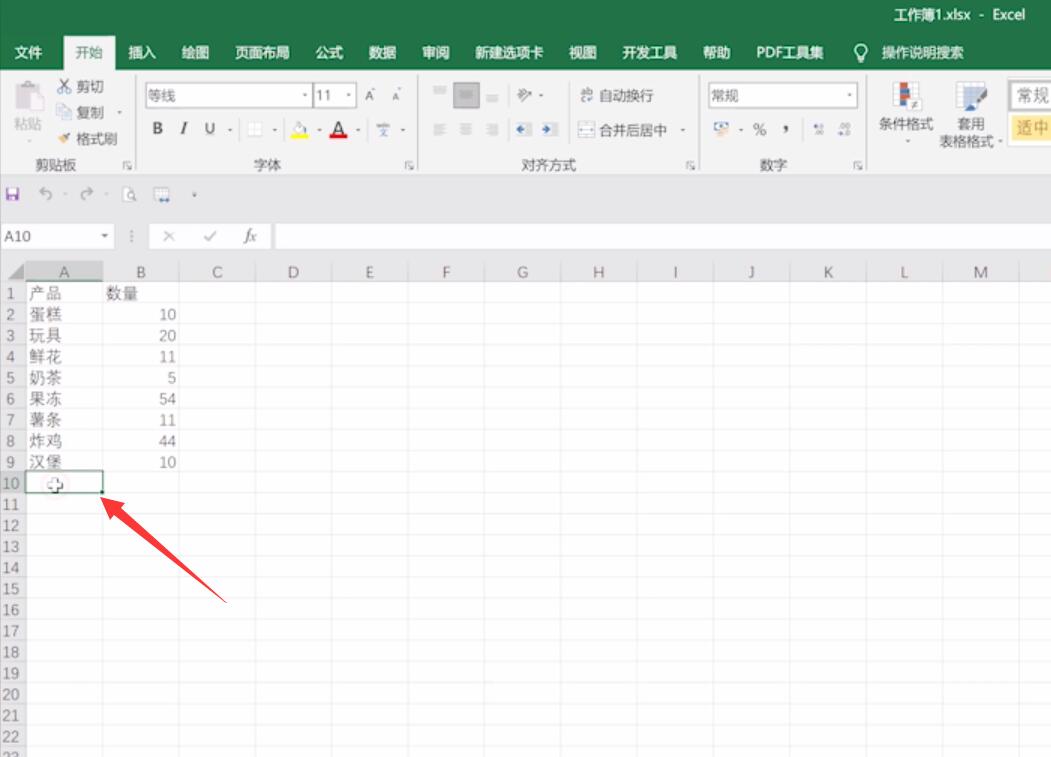Viewport: 1051px width, 757px height.
Task: Open Conditional Formatting (条件格式)
Action: click(x=906, y=112)
